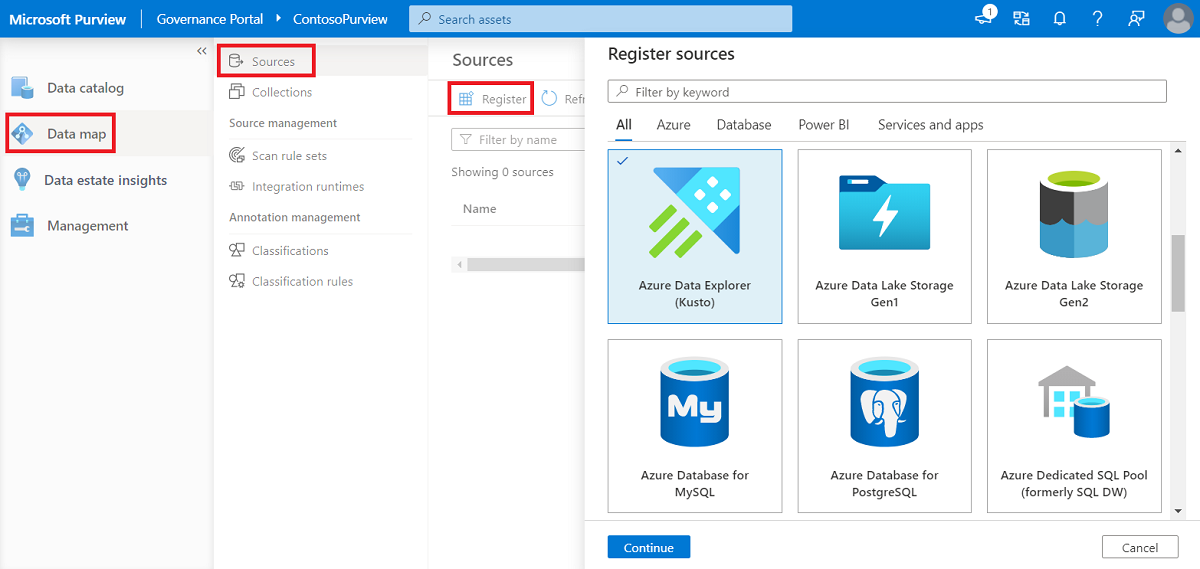Select Azure Dedicated SQL Pool tile

(1074, 426)
